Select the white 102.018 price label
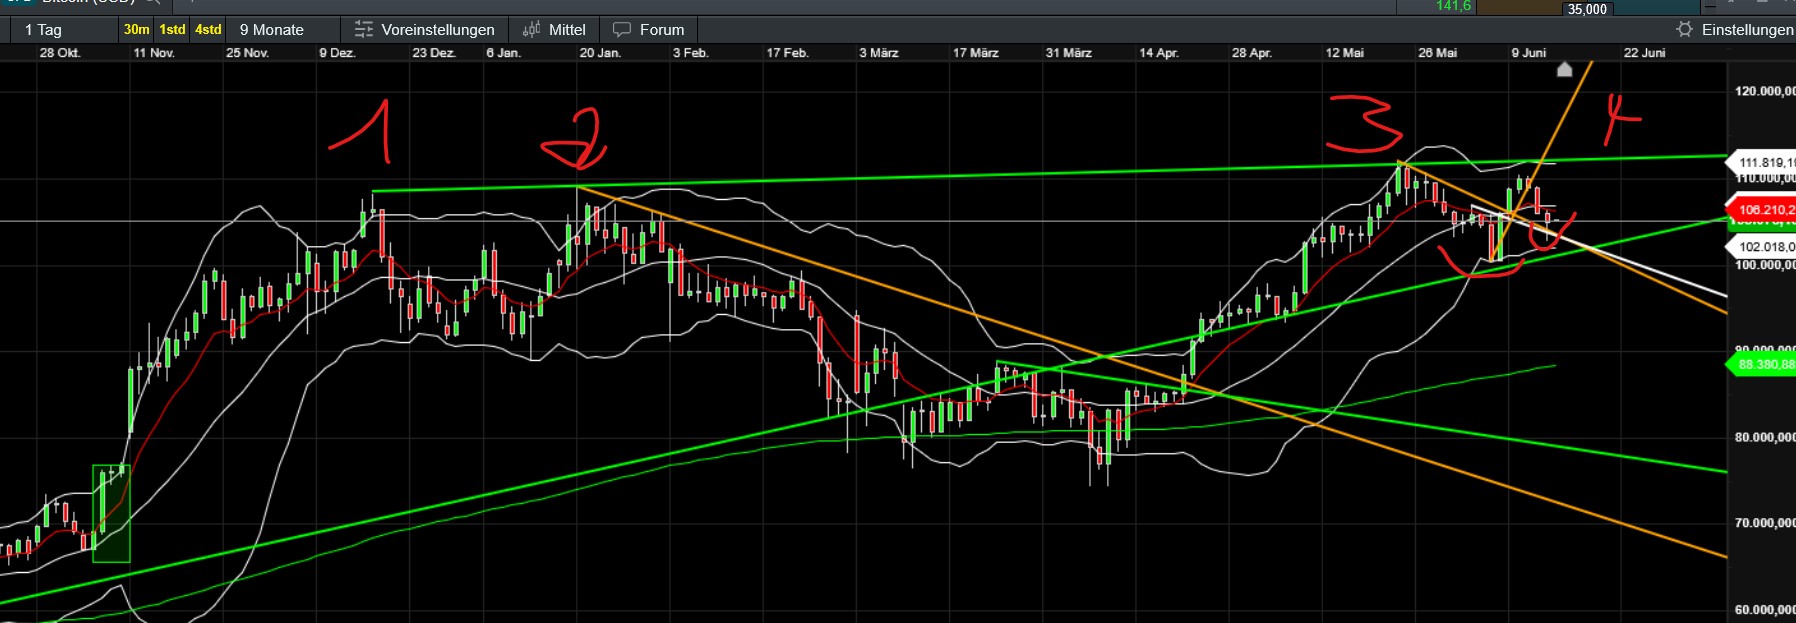Image resolution: width=1796 pixels, height=623 pixels. click(1761, 247)
